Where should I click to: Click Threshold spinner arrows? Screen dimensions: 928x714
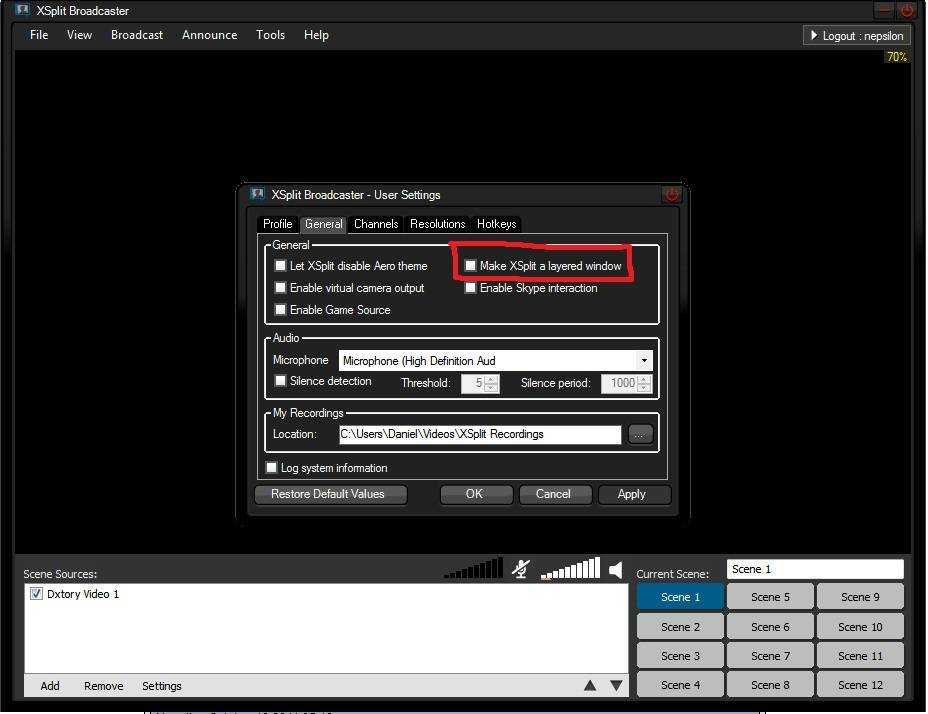(x=491, y=383)
